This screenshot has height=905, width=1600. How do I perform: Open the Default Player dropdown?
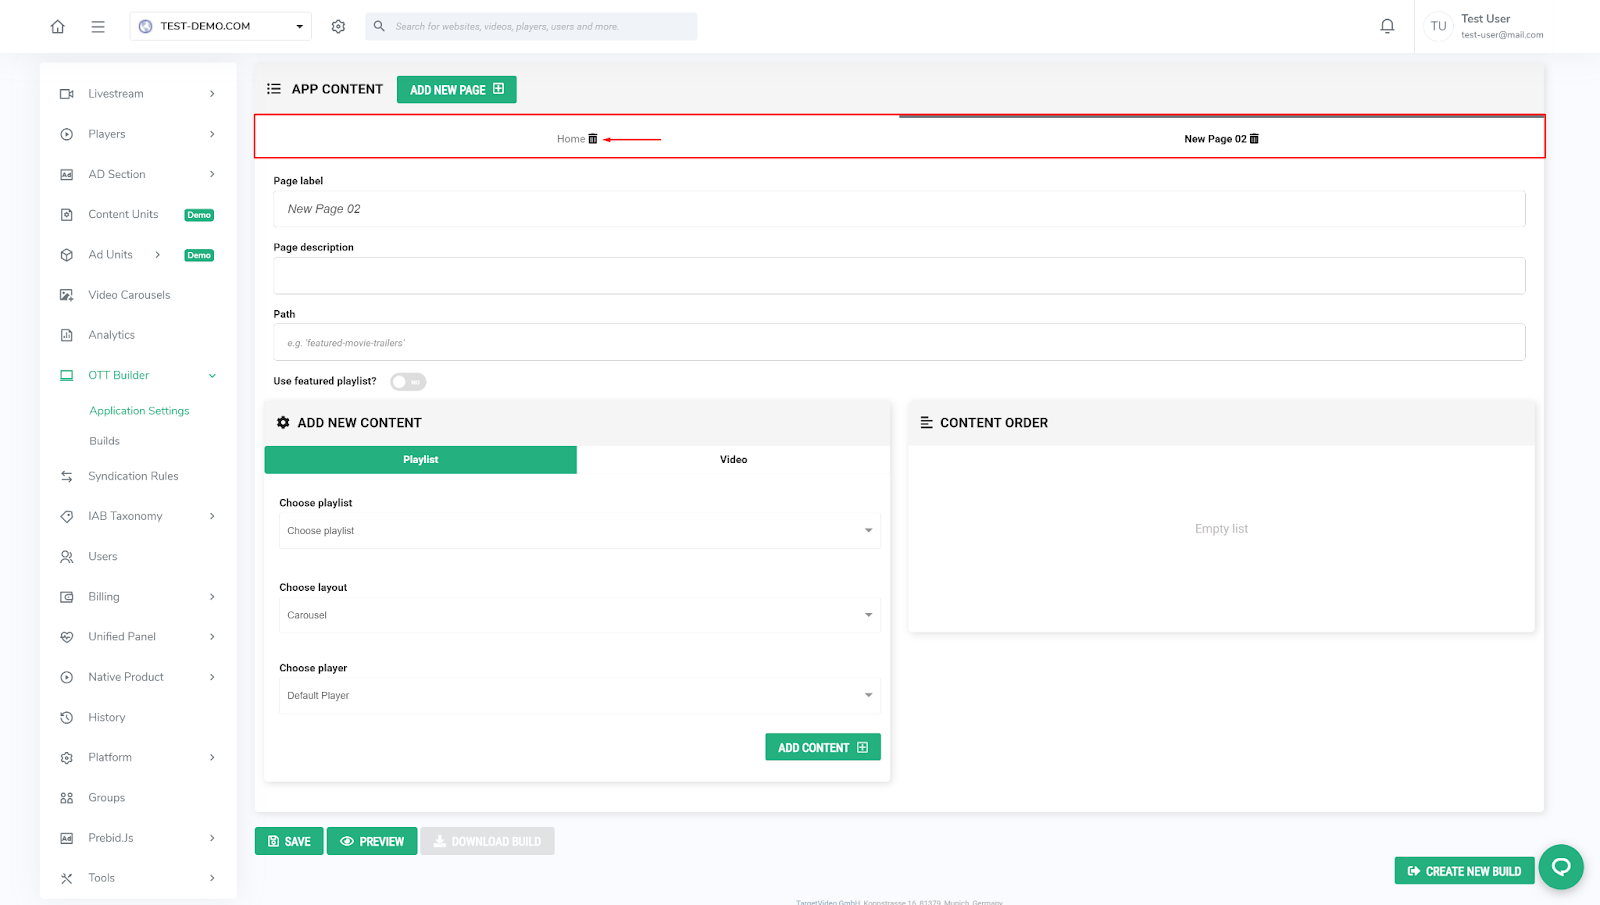(579, 696)
